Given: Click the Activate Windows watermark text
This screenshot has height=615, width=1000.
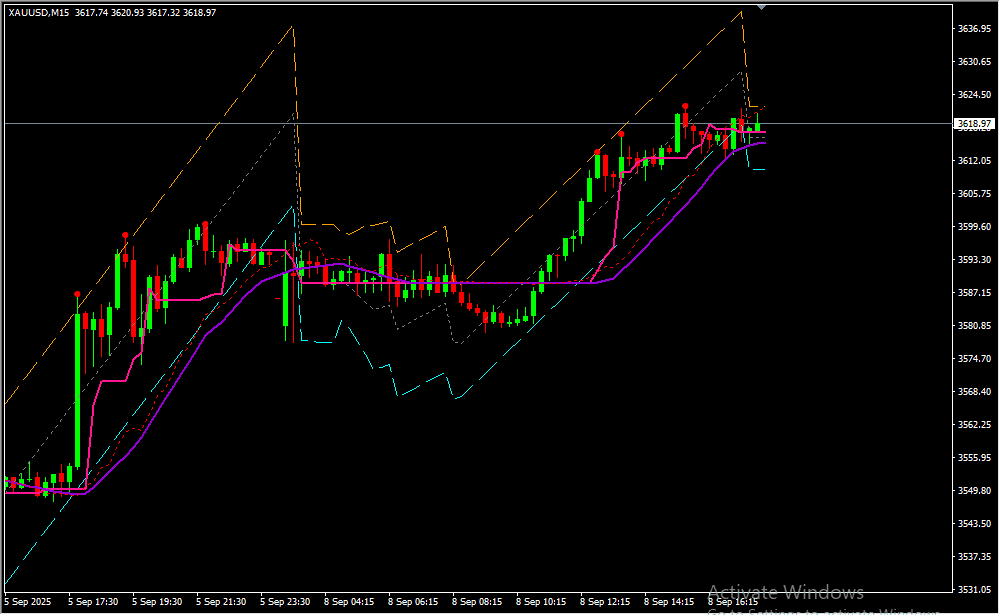Looking at the screenshot, I should [x=785, y=592].
